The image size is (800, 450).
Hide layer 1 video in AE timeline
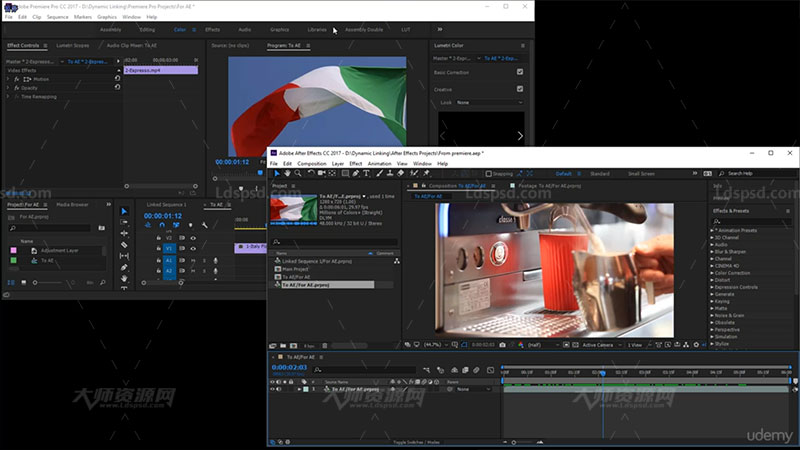pyautogui.click(x=272, y=389)
